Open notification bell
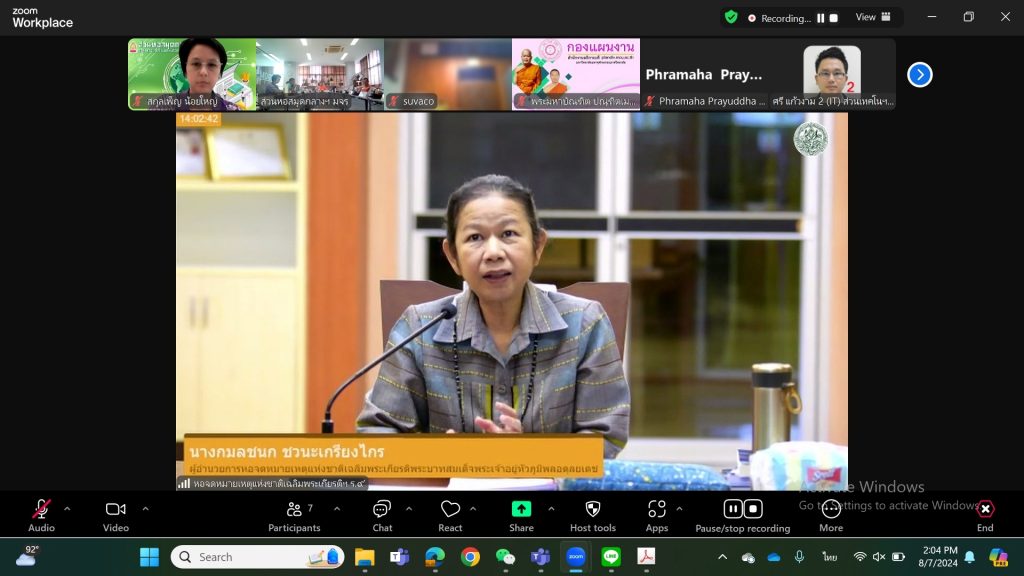 [970, 557]
